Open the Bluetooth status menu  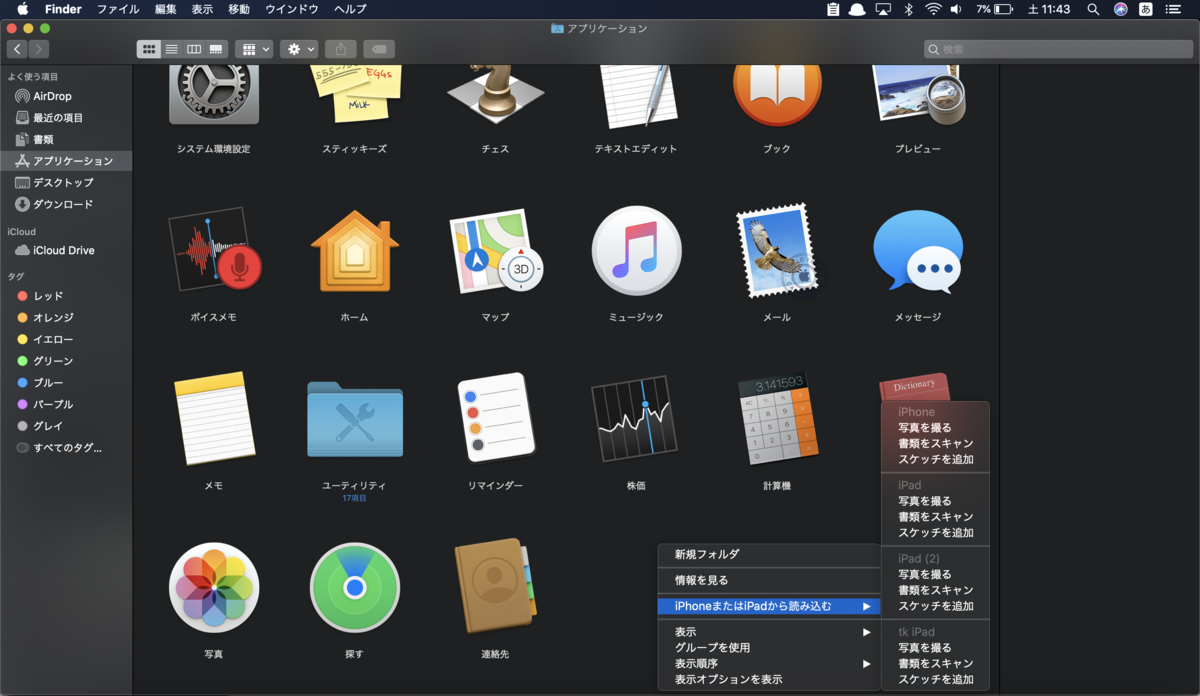pos(909,9)
